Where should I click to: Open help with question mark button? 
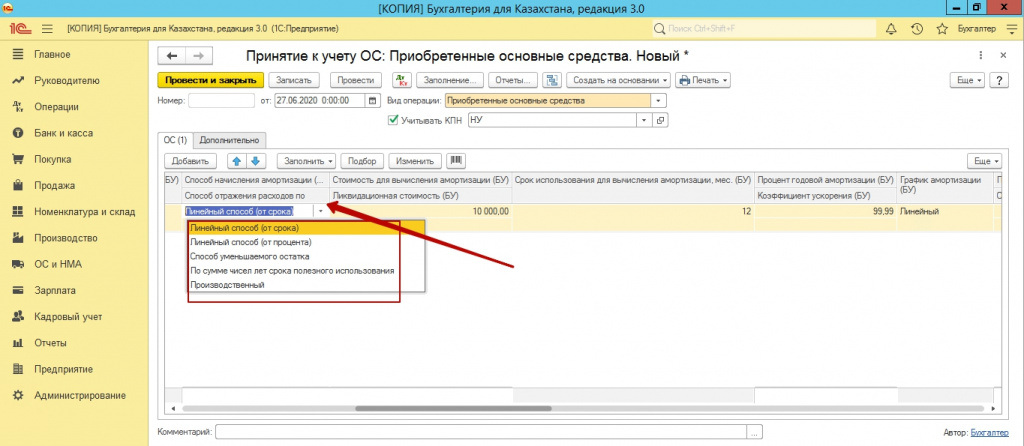click(x=999, y=80)
